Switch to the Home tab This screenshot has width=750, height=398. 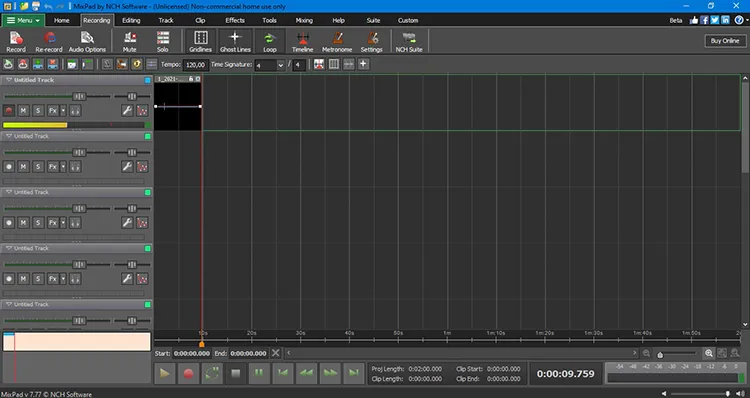pos(61,20)
